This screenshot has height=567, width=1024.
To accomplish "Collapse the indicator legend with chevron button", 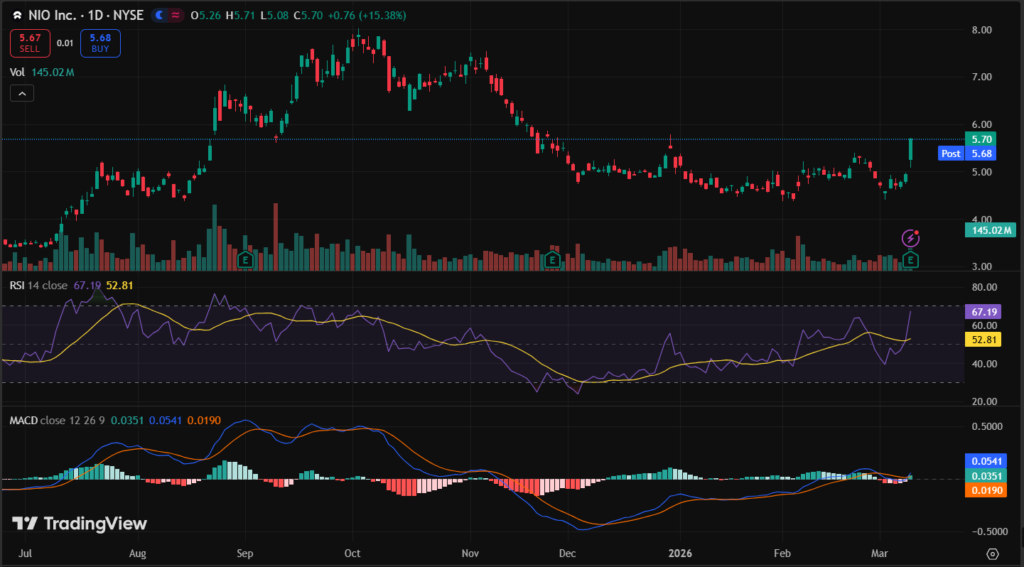I will tap(22, 93).
